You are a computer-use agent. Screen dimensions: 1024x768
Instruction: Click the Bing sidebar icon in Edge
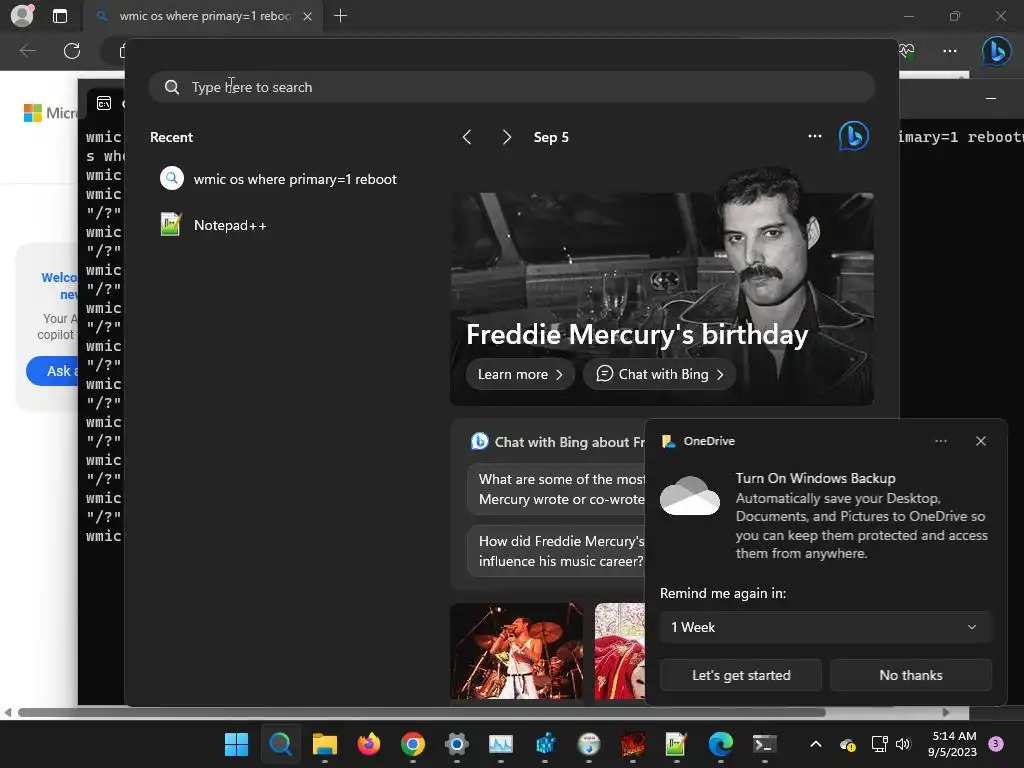[x=997, y=50]
